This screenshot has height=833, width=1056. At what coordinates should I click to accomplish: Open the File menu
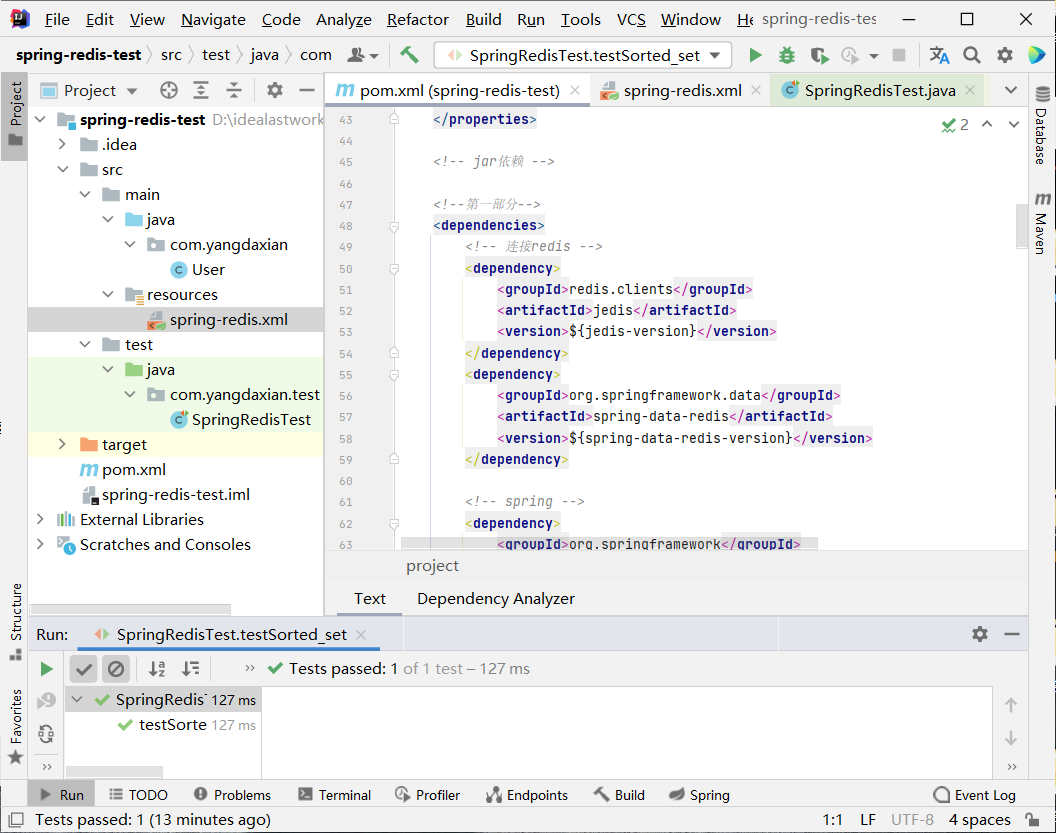click(57, 20)
